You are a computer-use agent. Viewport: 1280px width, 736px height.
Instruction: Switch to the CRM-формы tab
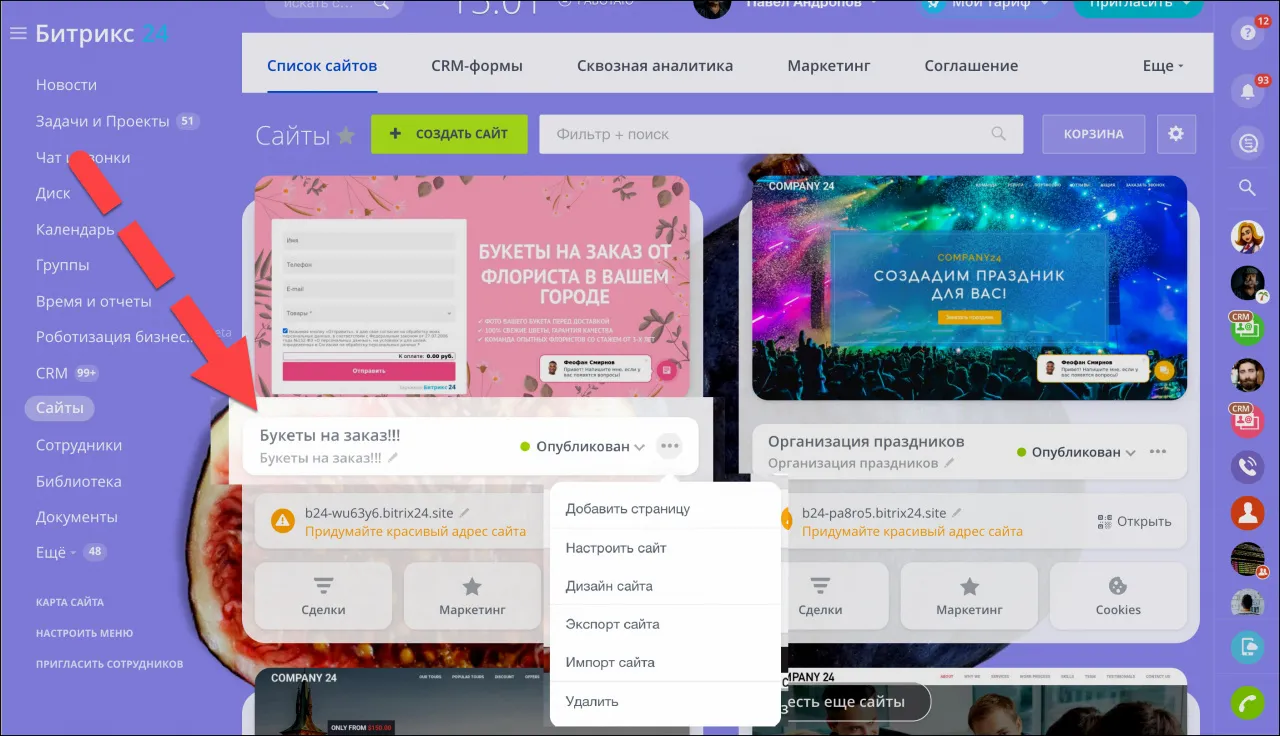[477, 66]
